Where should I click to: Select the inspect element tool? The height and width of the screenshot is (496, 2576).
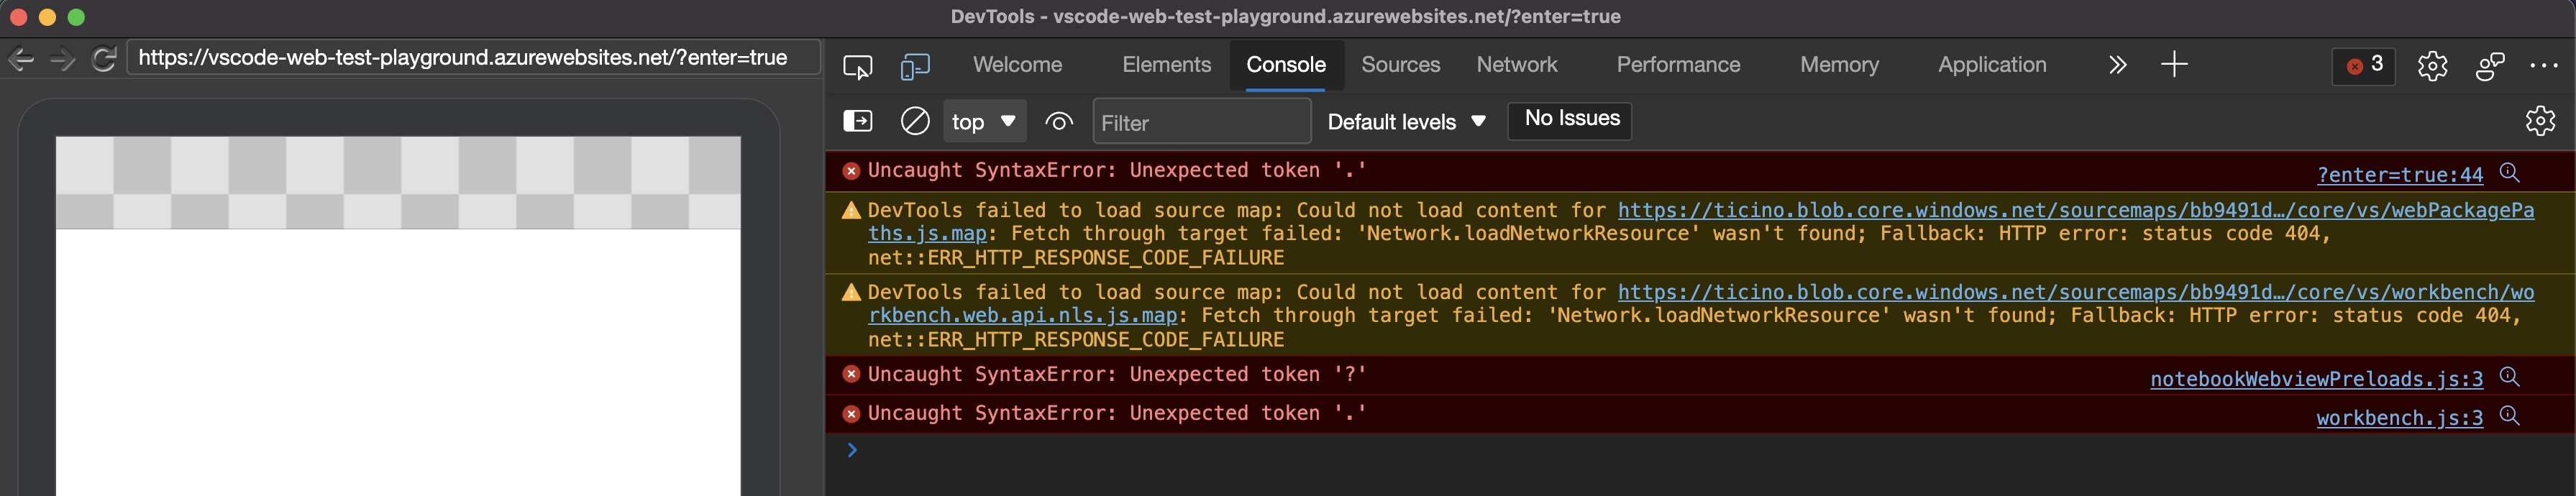[x=858, y=66]
